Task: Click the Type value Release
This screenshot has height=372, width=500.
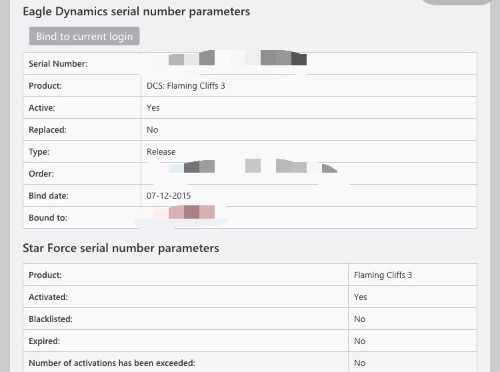Action: (x=161, y=152)
